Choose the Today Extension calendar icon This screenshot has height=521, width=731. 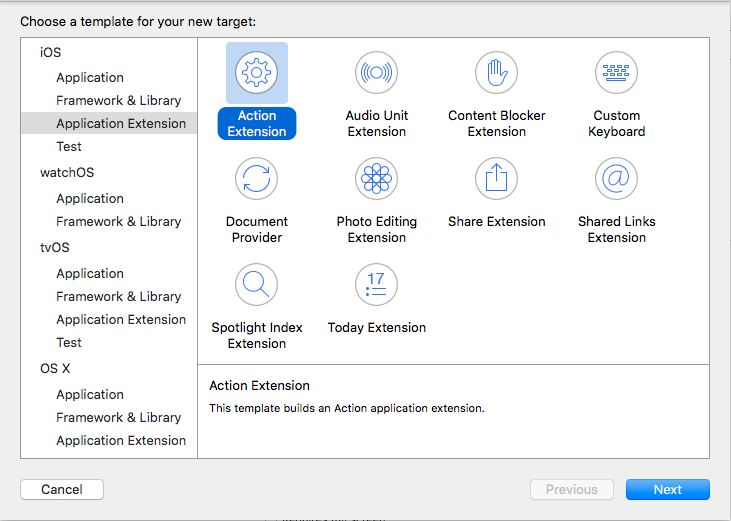[377, 285]
